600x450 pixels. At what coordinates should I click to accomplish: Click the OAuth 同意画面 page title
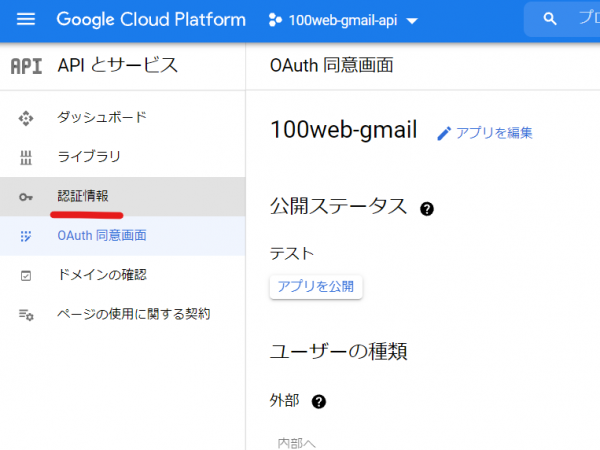[x=331, y=65]
